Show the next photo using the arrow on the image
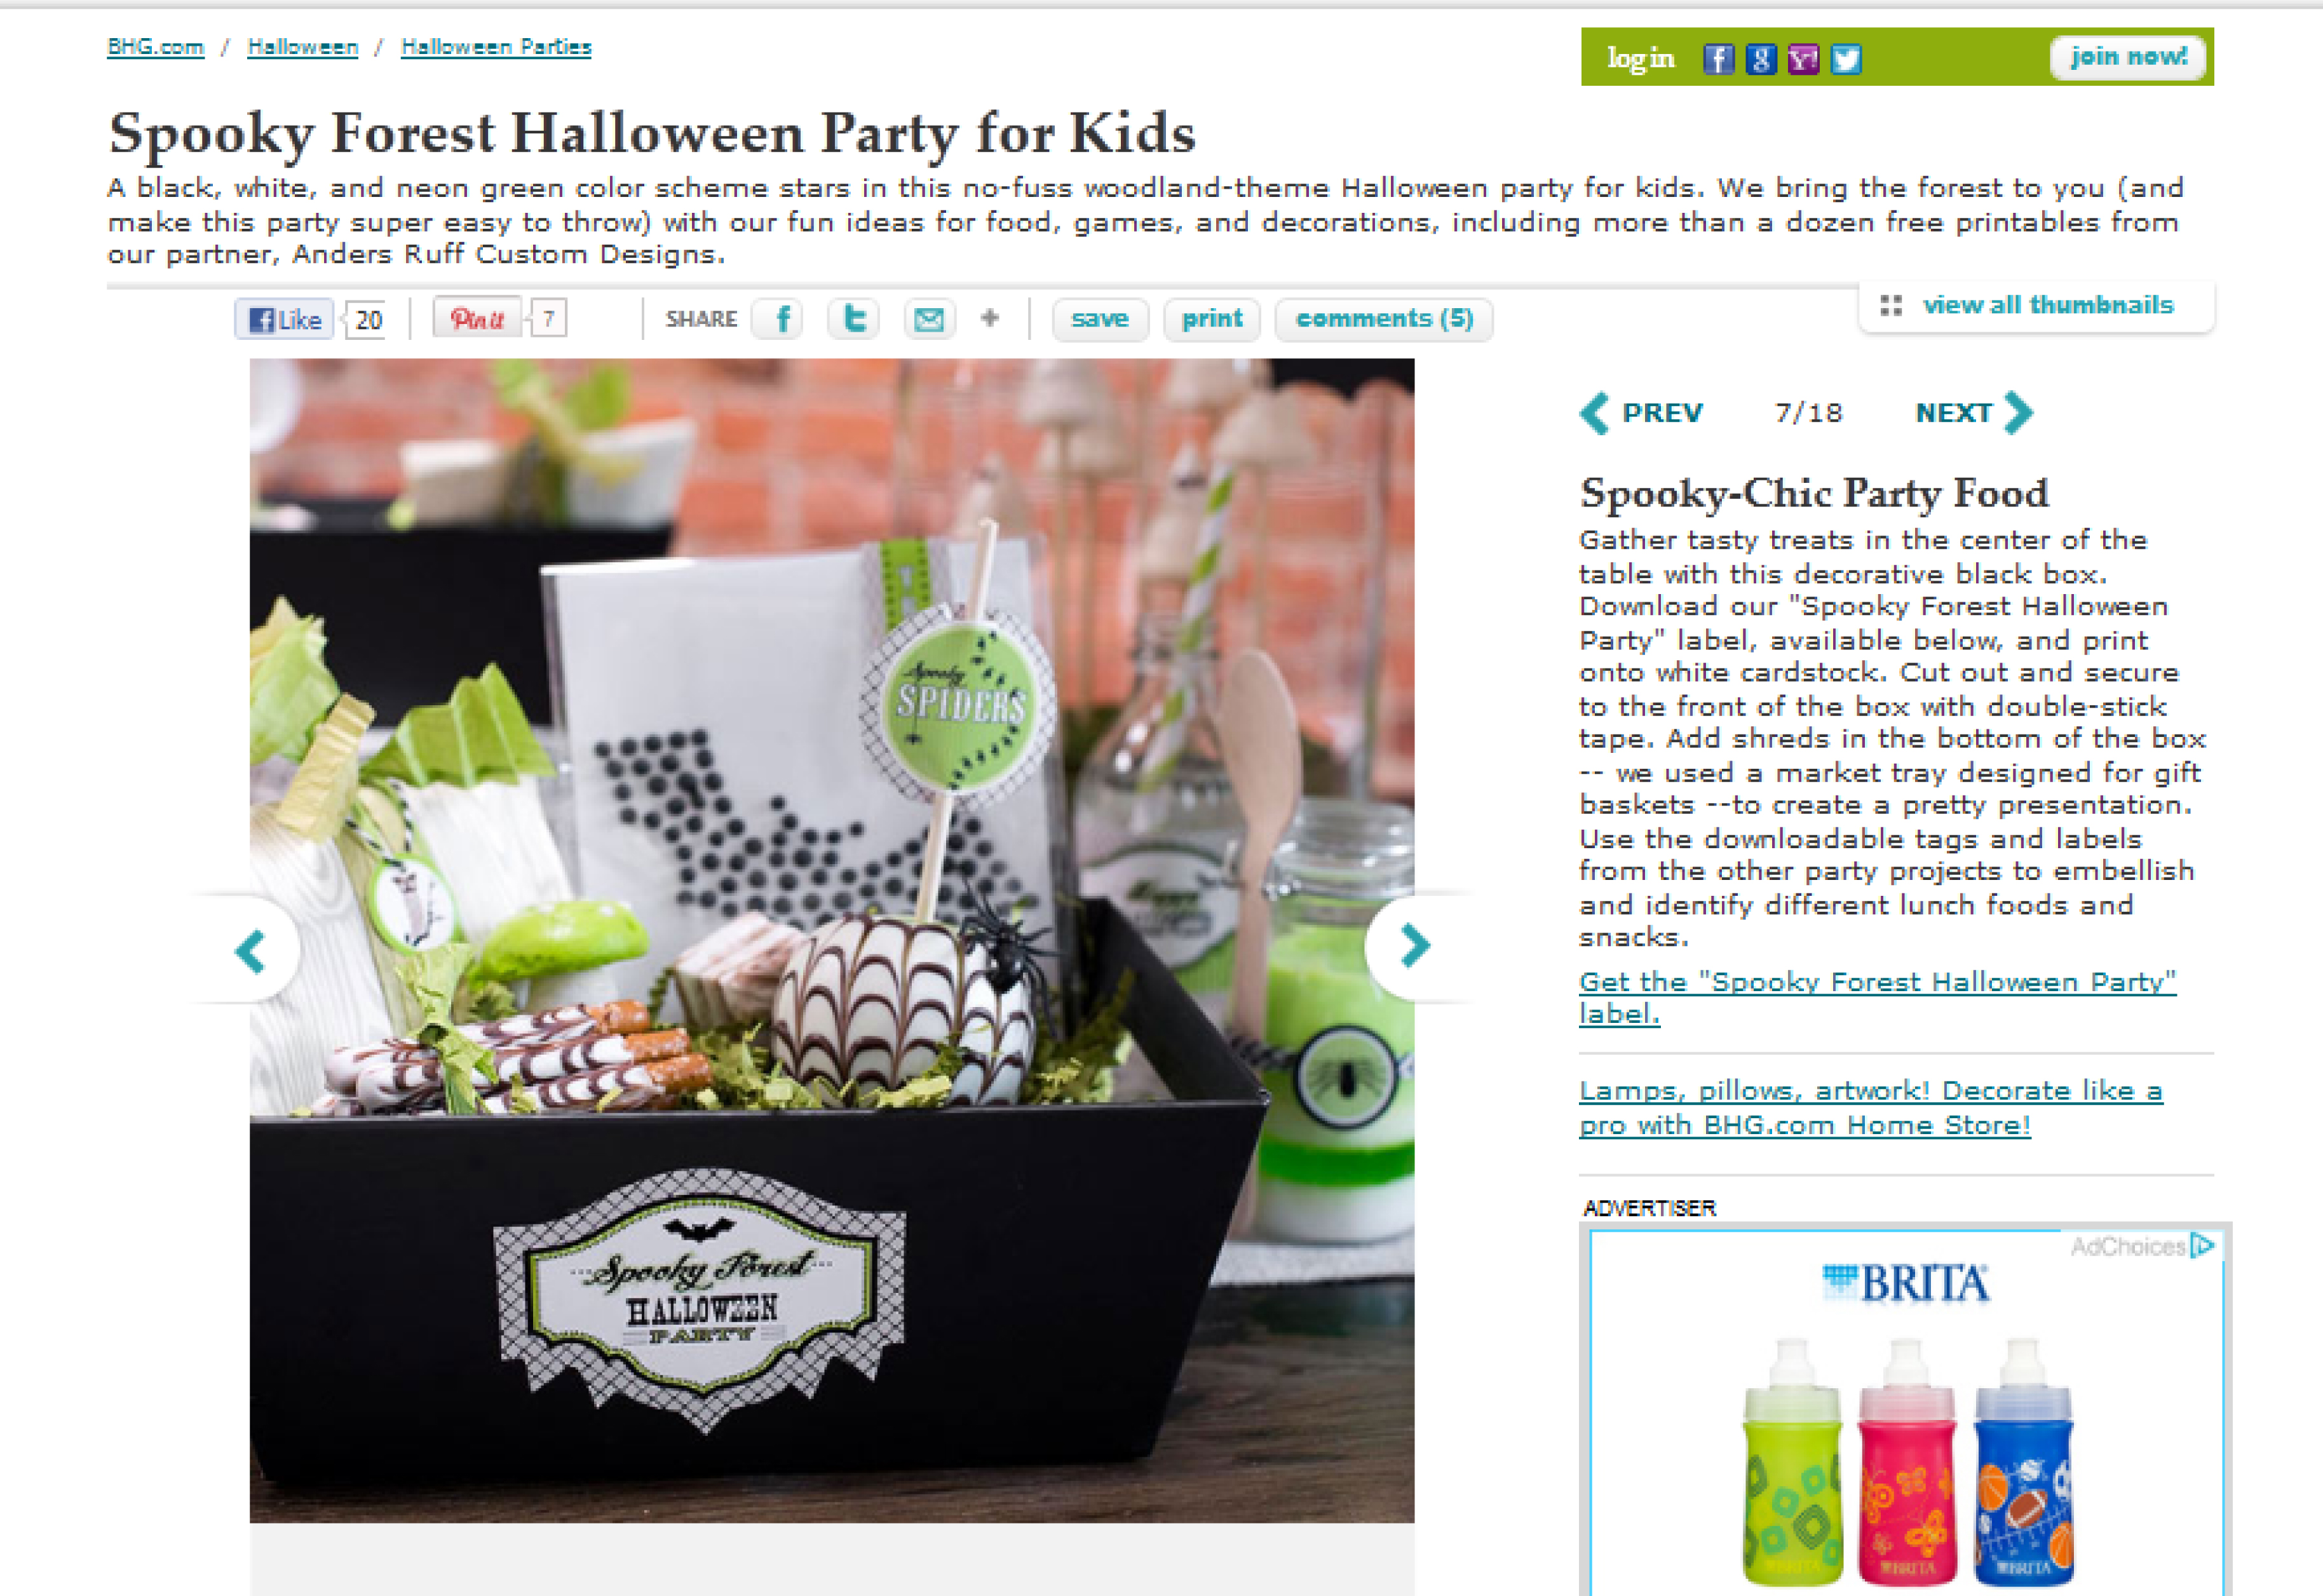Screen dimensions: 2323x1596 click(x=1412, y=946)
